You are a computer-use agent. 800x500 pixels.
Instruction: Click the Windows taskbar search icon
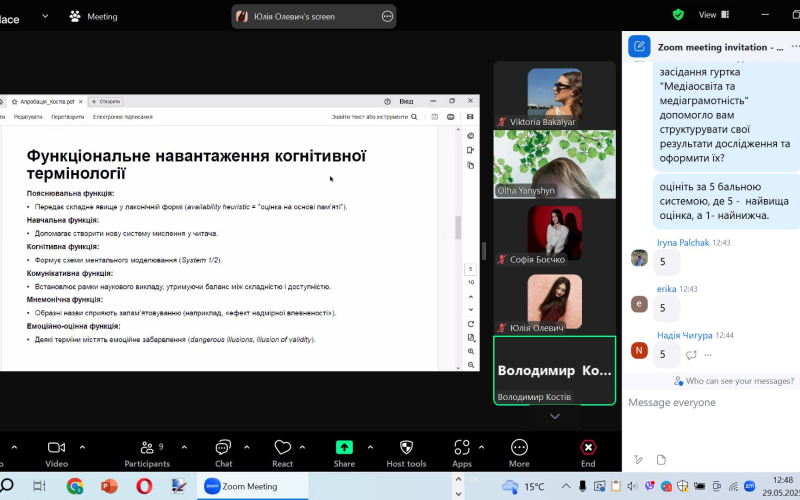tap(7, 486)
